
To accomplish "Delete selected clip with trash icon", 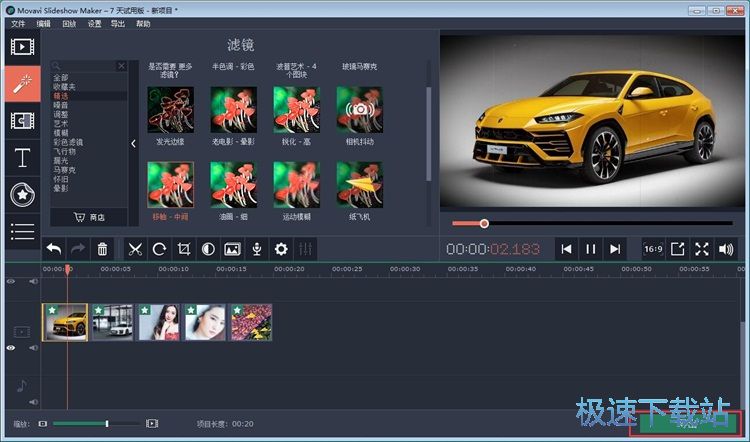I will pos(102,249).
